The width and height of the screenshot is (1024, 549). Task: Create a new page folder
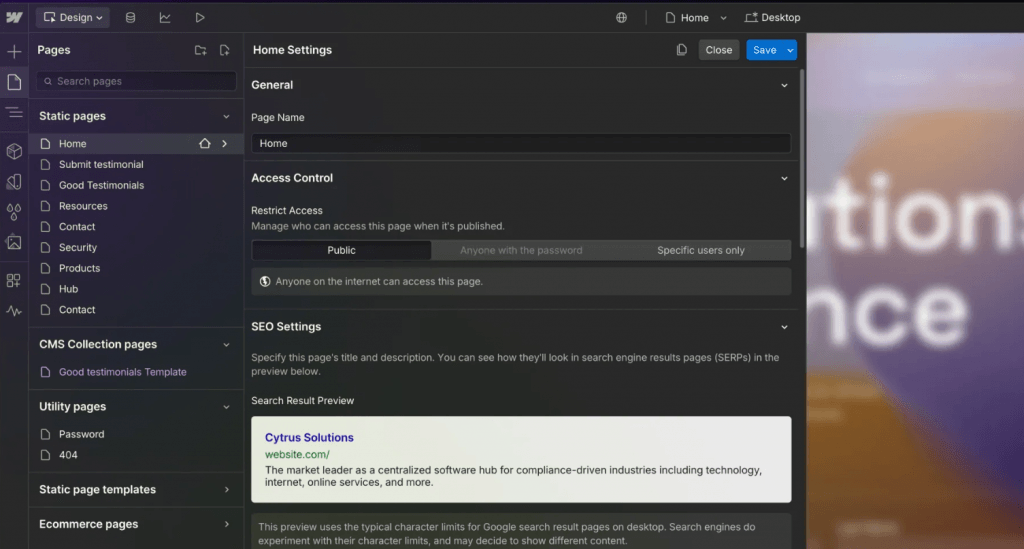[200, 50]
